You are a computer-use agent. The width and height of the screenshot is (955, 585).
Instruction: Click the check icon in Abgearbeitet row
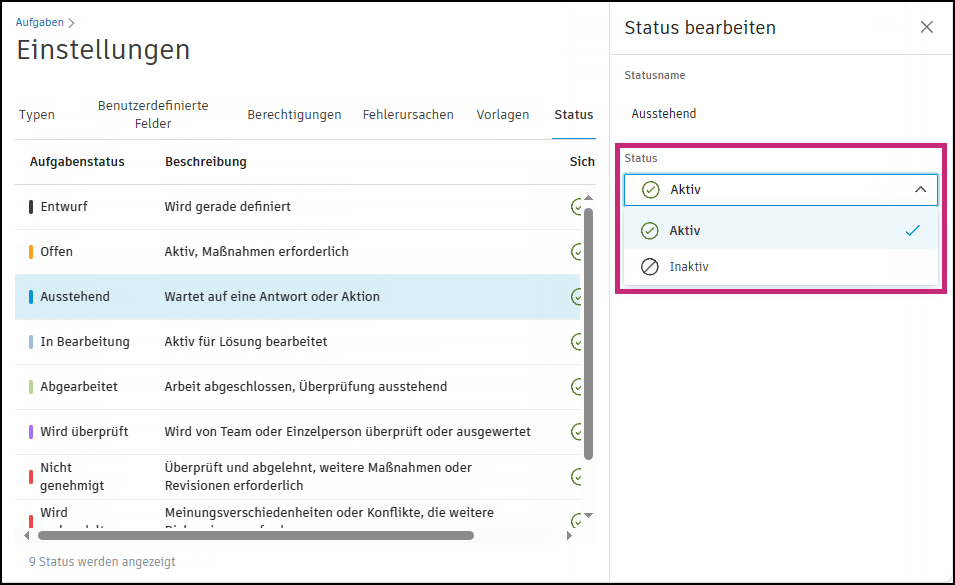tap(577, 387)
